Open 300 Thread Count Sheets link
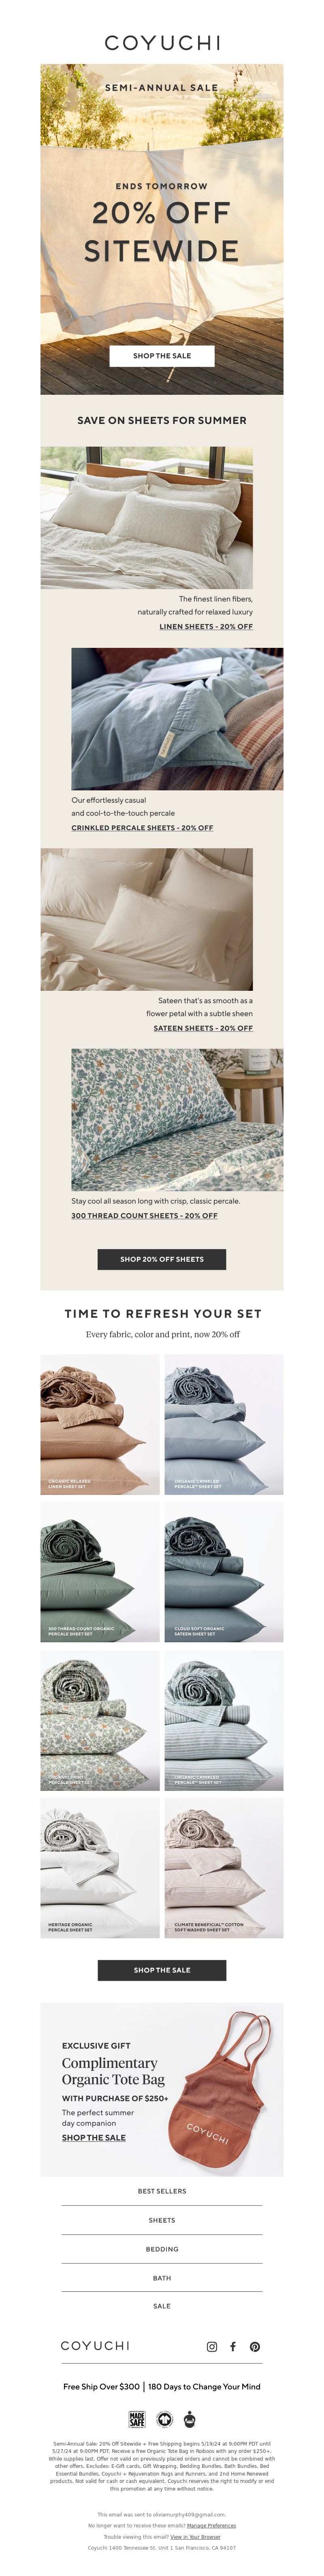The width and height of the screenshot is (324, 2576). coord(144,1216)
